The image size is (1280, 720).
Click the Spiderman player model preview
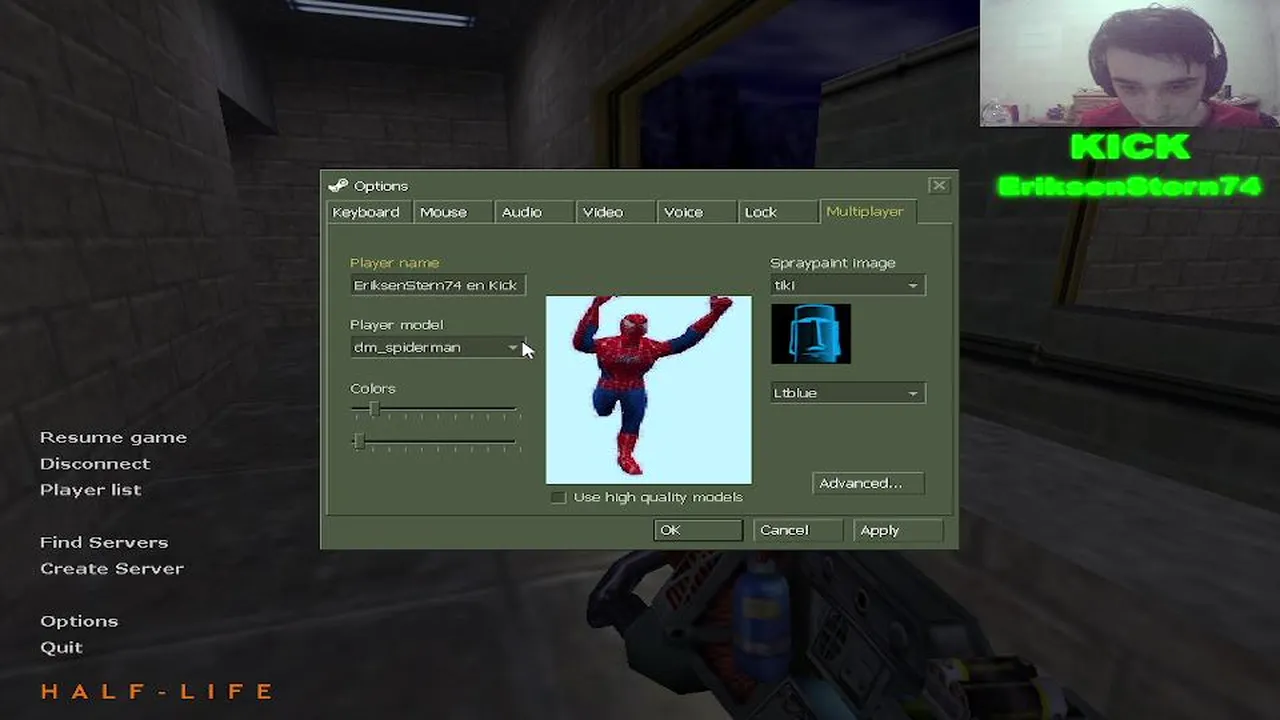[649, 390]
